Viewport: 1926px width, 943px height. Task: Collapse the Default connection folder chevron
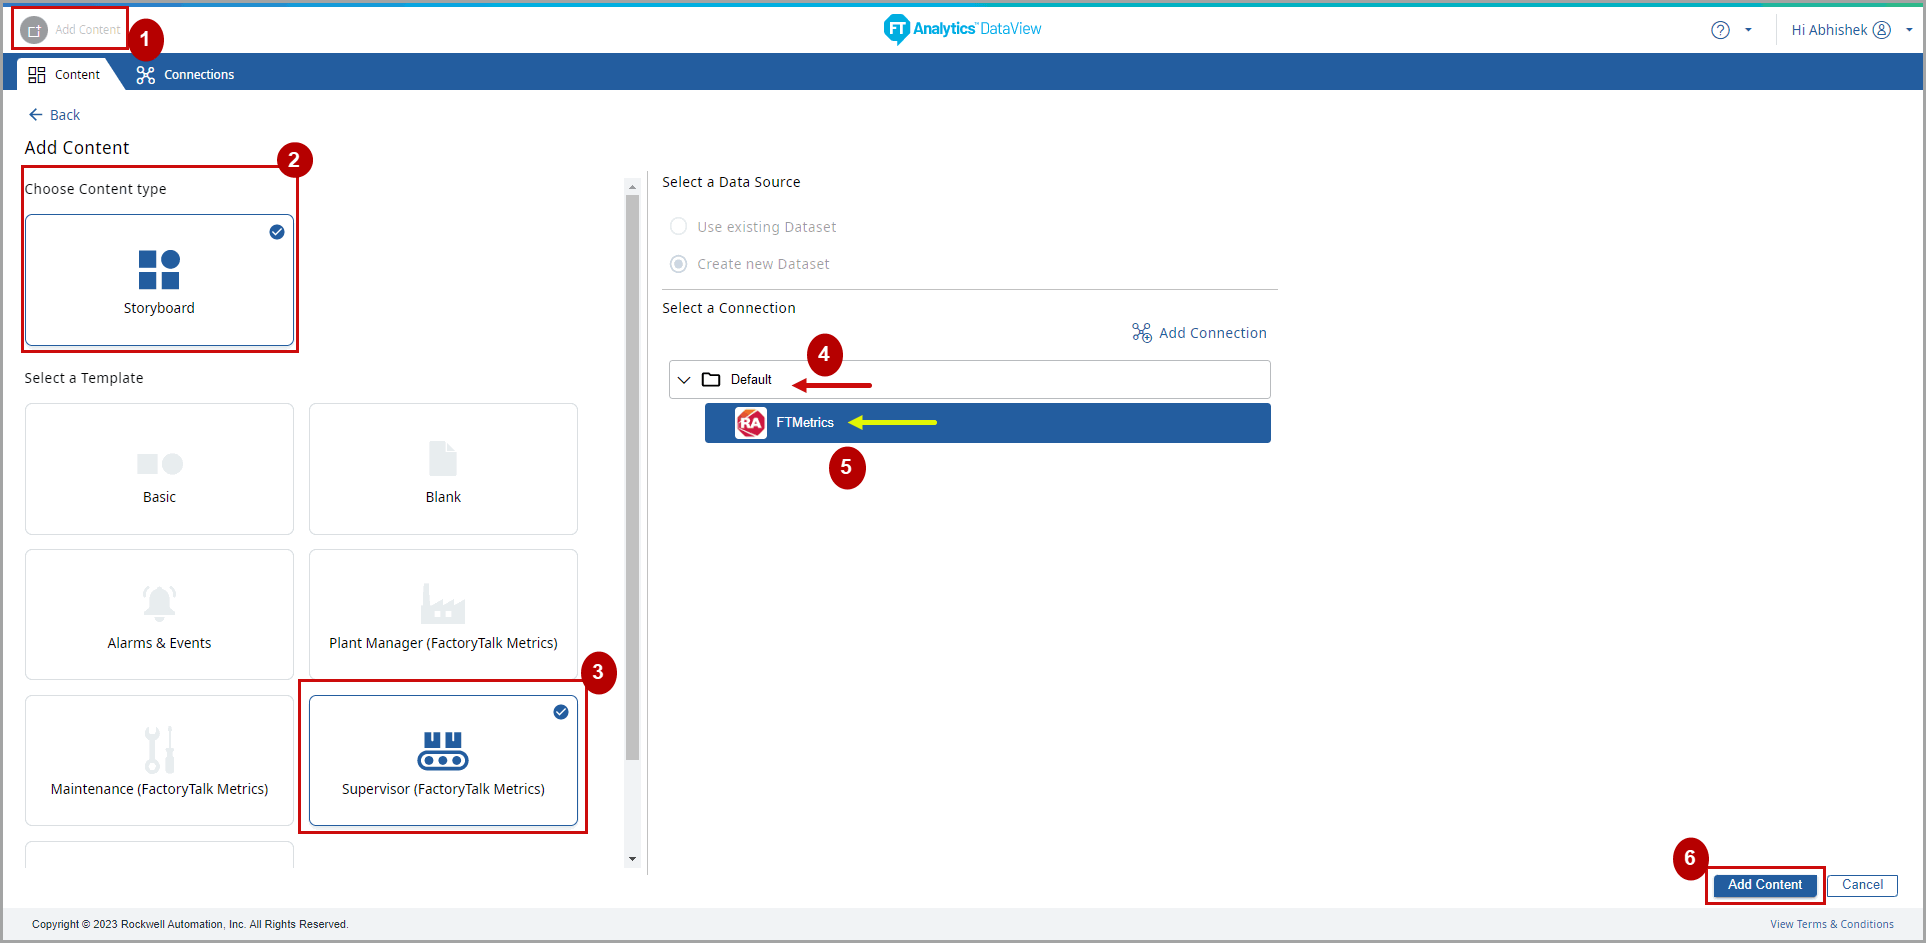[x=684, y=380]
